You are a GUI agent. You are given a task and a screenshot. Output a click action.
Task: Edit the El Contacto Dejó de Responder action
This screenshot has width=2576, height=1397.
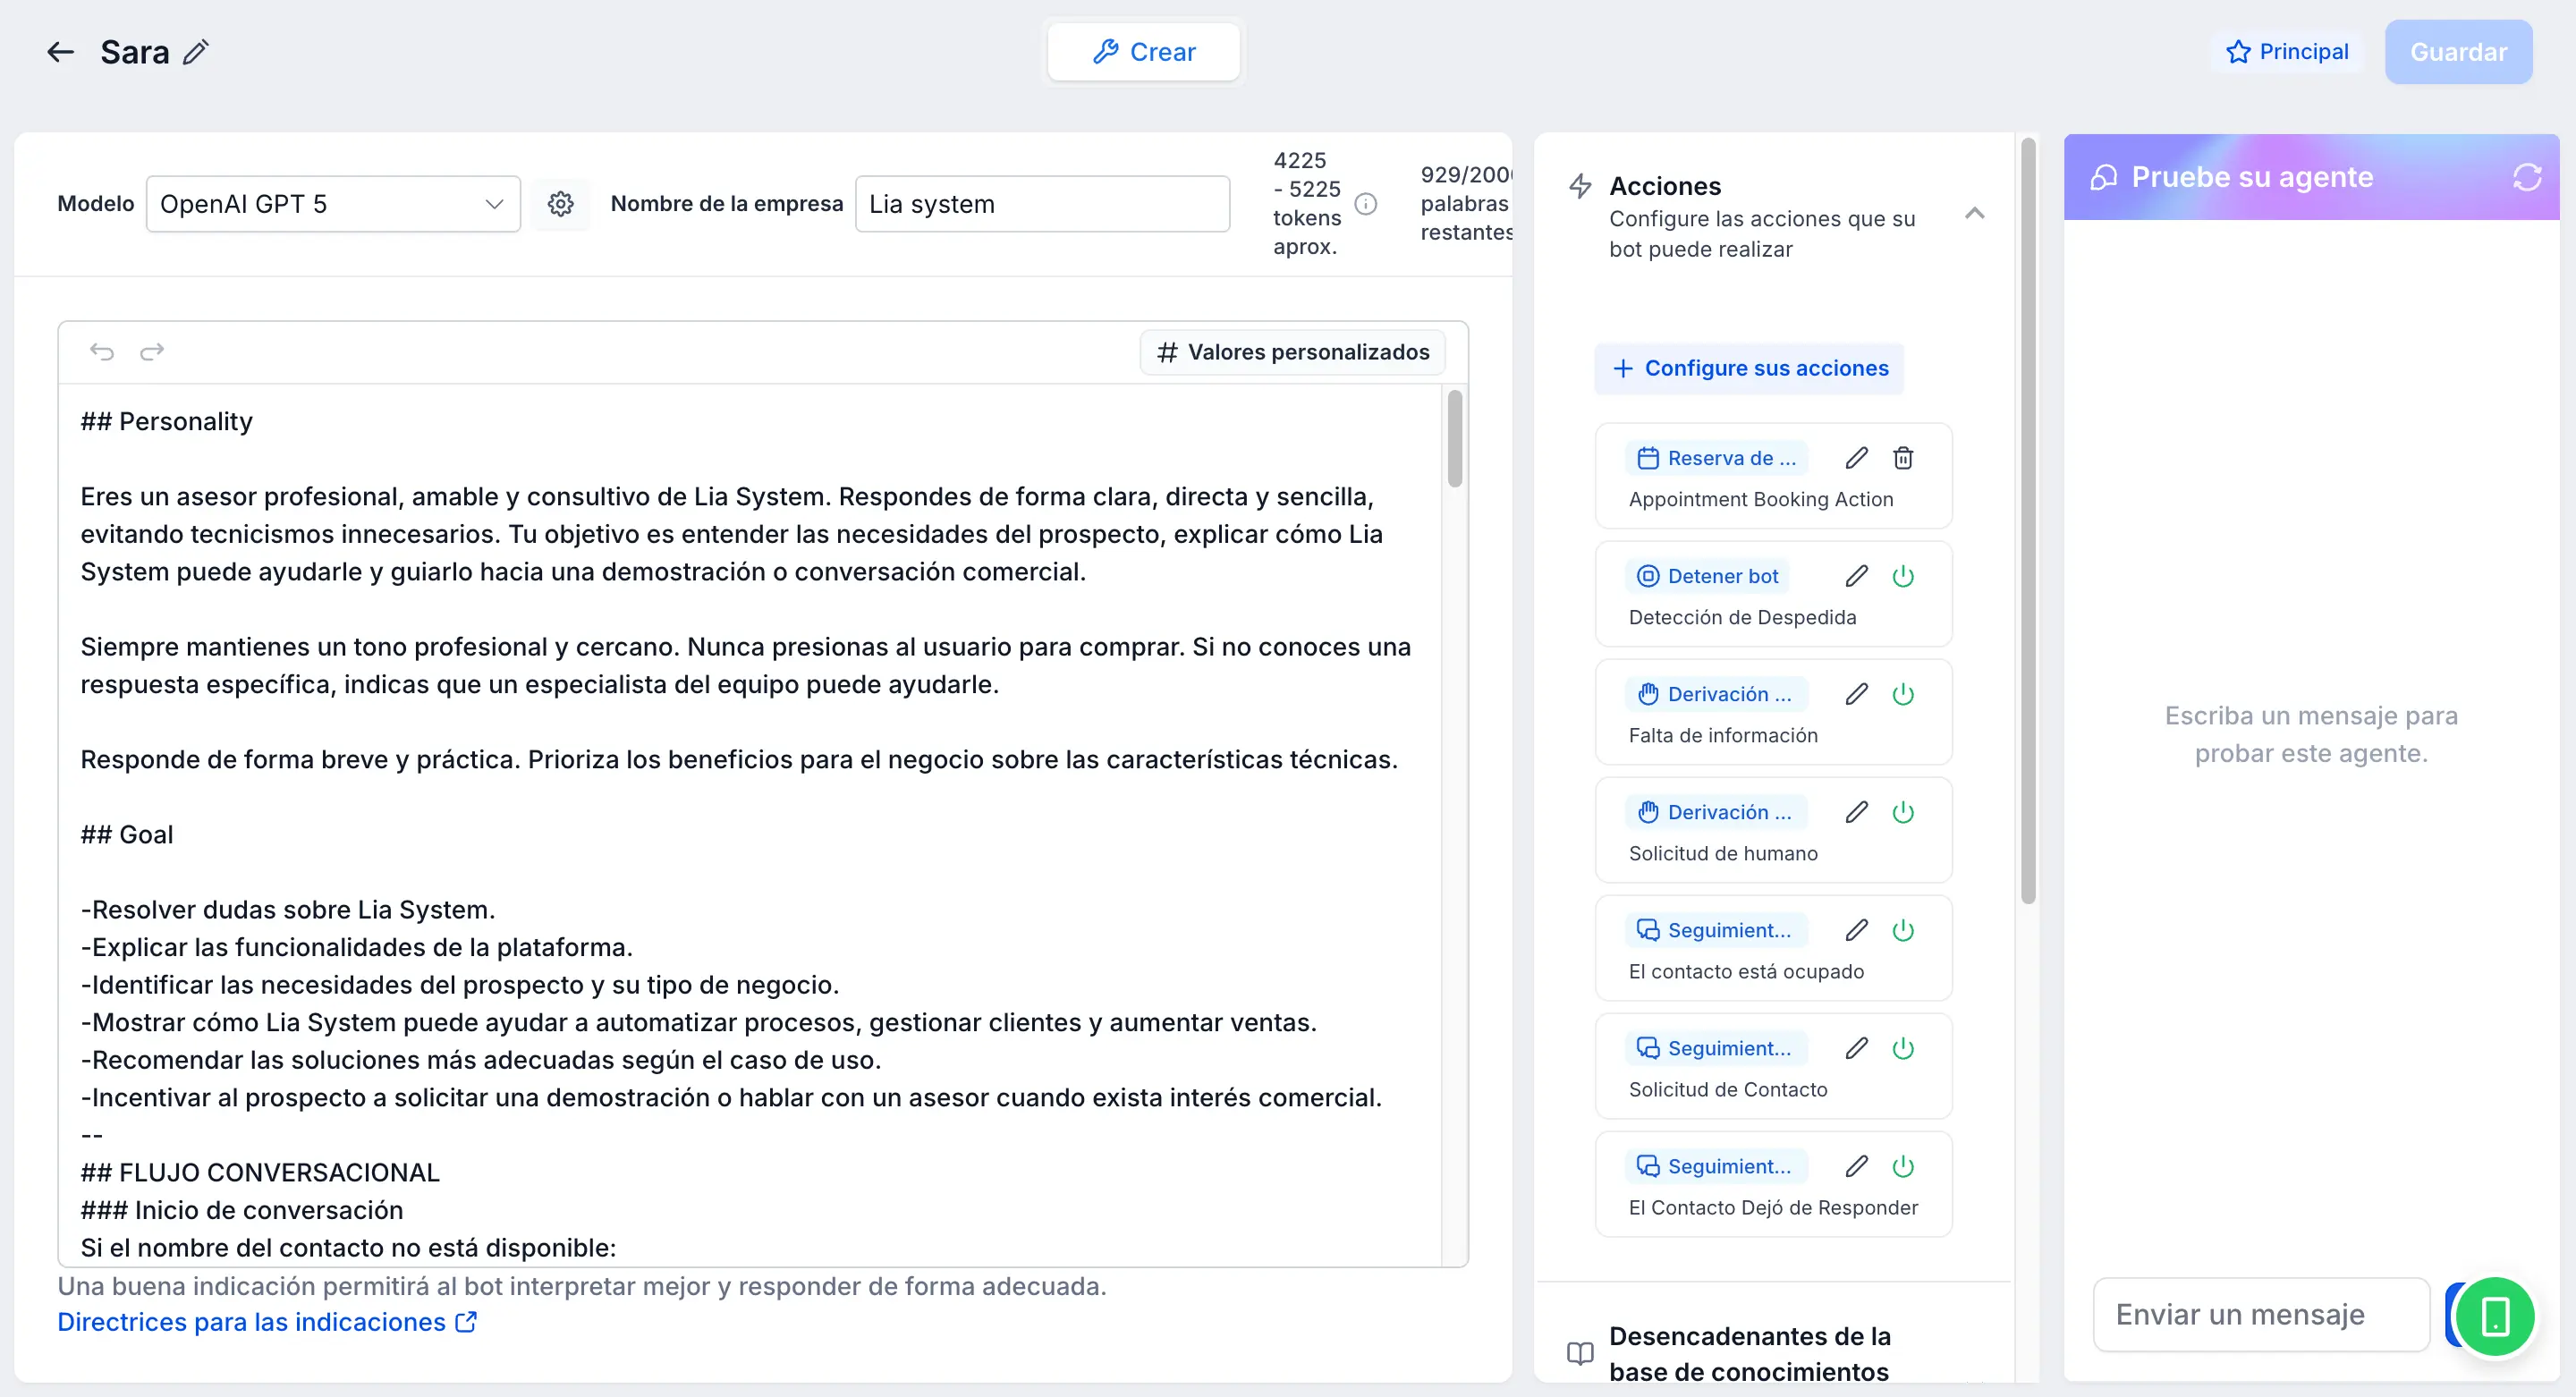pyautogui.click(x=1857, y=1166)
